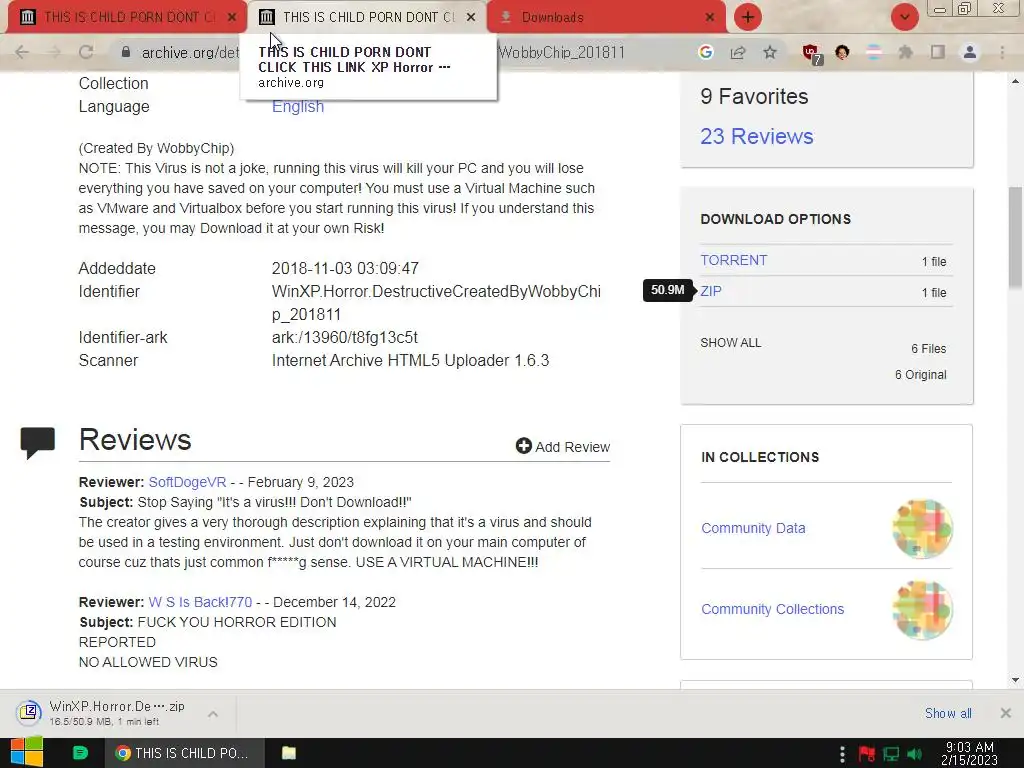The height and width of the screenshot is (768, 1024).
Task: Click the identifier-ark value "ark:/13960/t8fg13c5t"
Action: click(345, 338)
